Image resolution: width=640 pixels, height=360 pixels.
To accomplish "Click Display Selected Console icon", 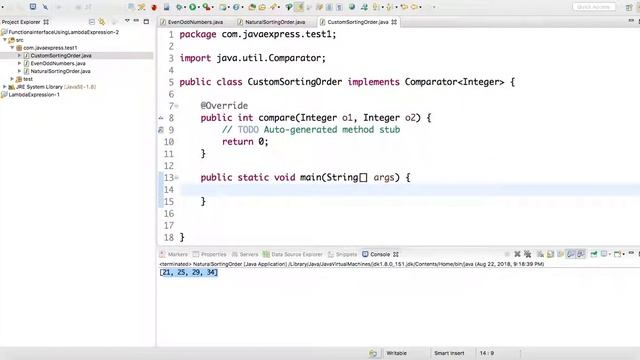I will click(604, 254).
